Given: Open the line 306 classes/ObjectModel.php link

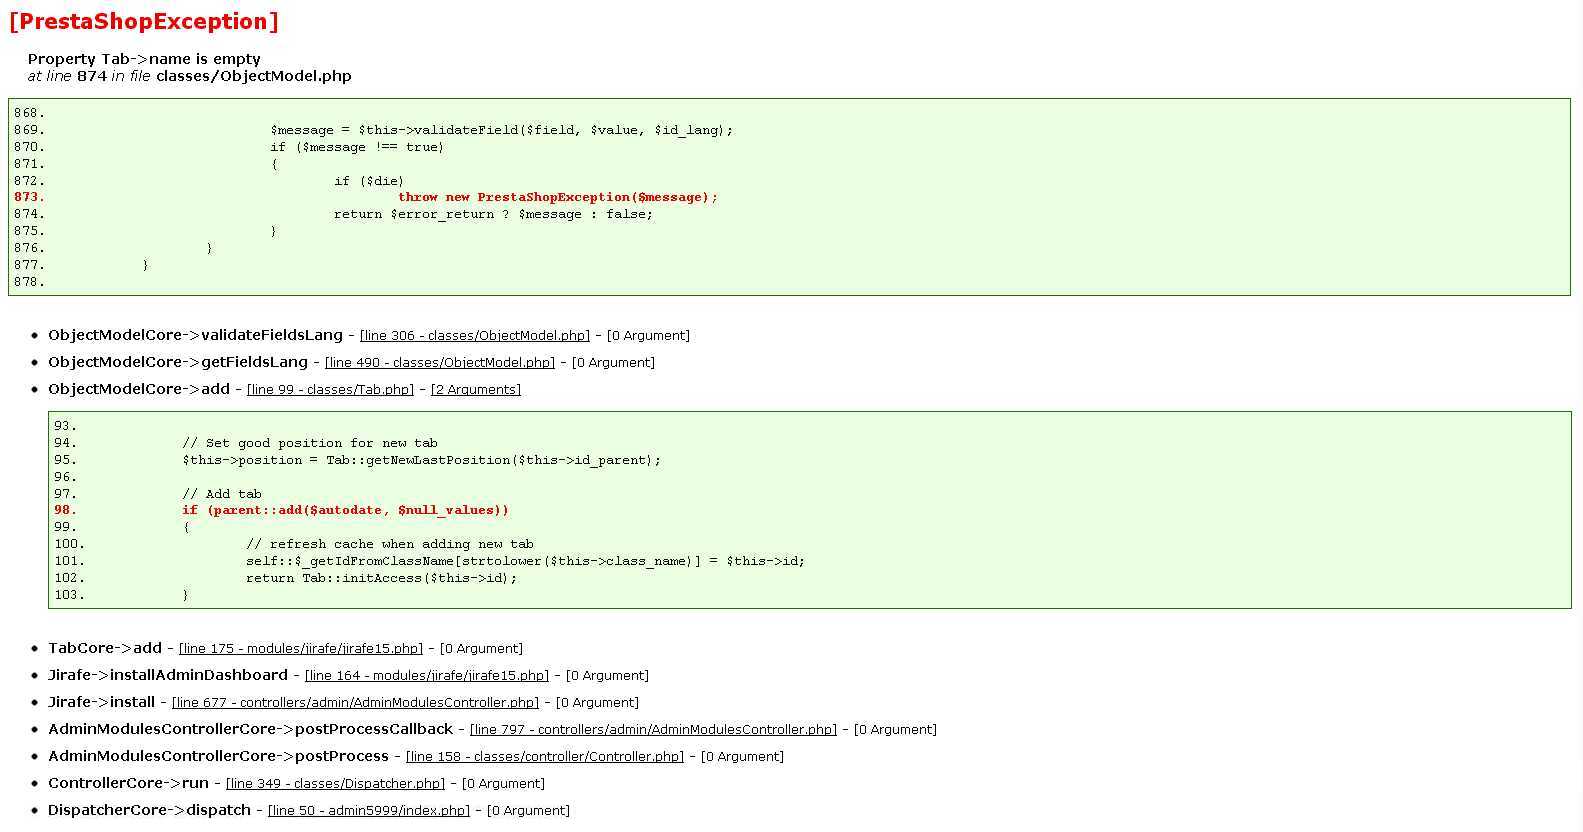Looking at the screenshot, I should coord(475,336).
